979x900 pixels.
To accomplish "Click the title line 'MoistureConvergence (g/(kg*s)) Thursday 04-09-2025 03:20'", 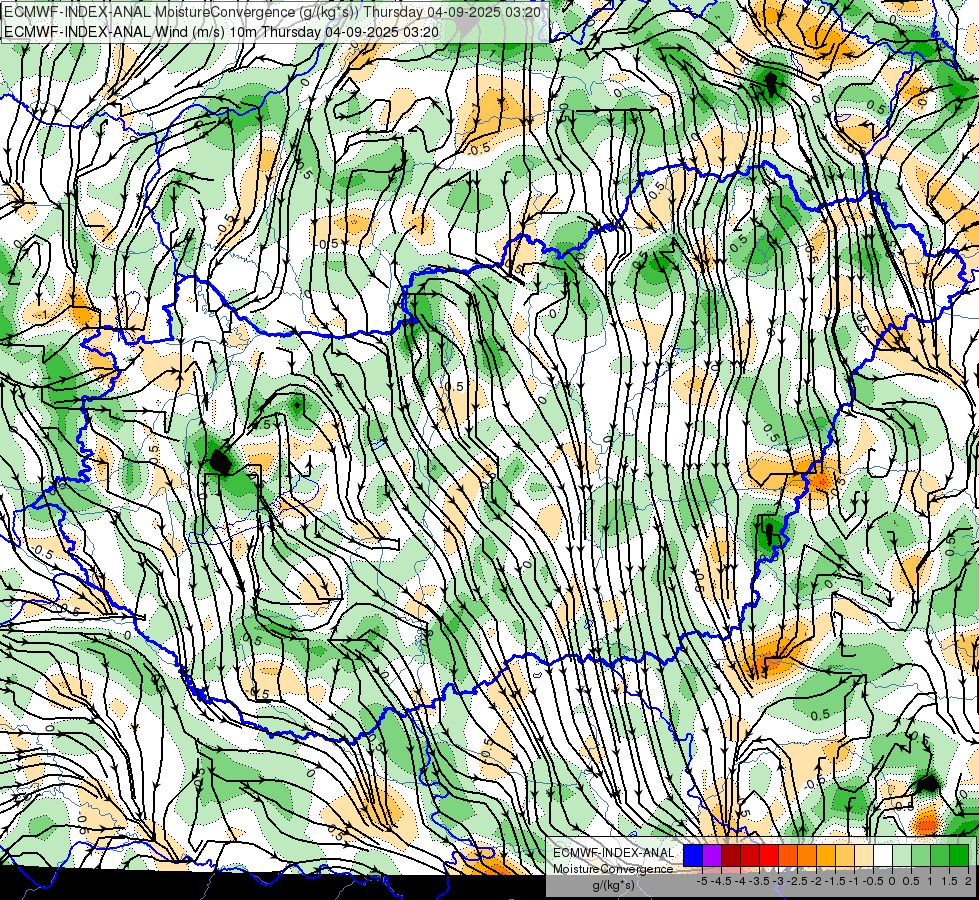I will pyautogui.click(x=349, y=12).
